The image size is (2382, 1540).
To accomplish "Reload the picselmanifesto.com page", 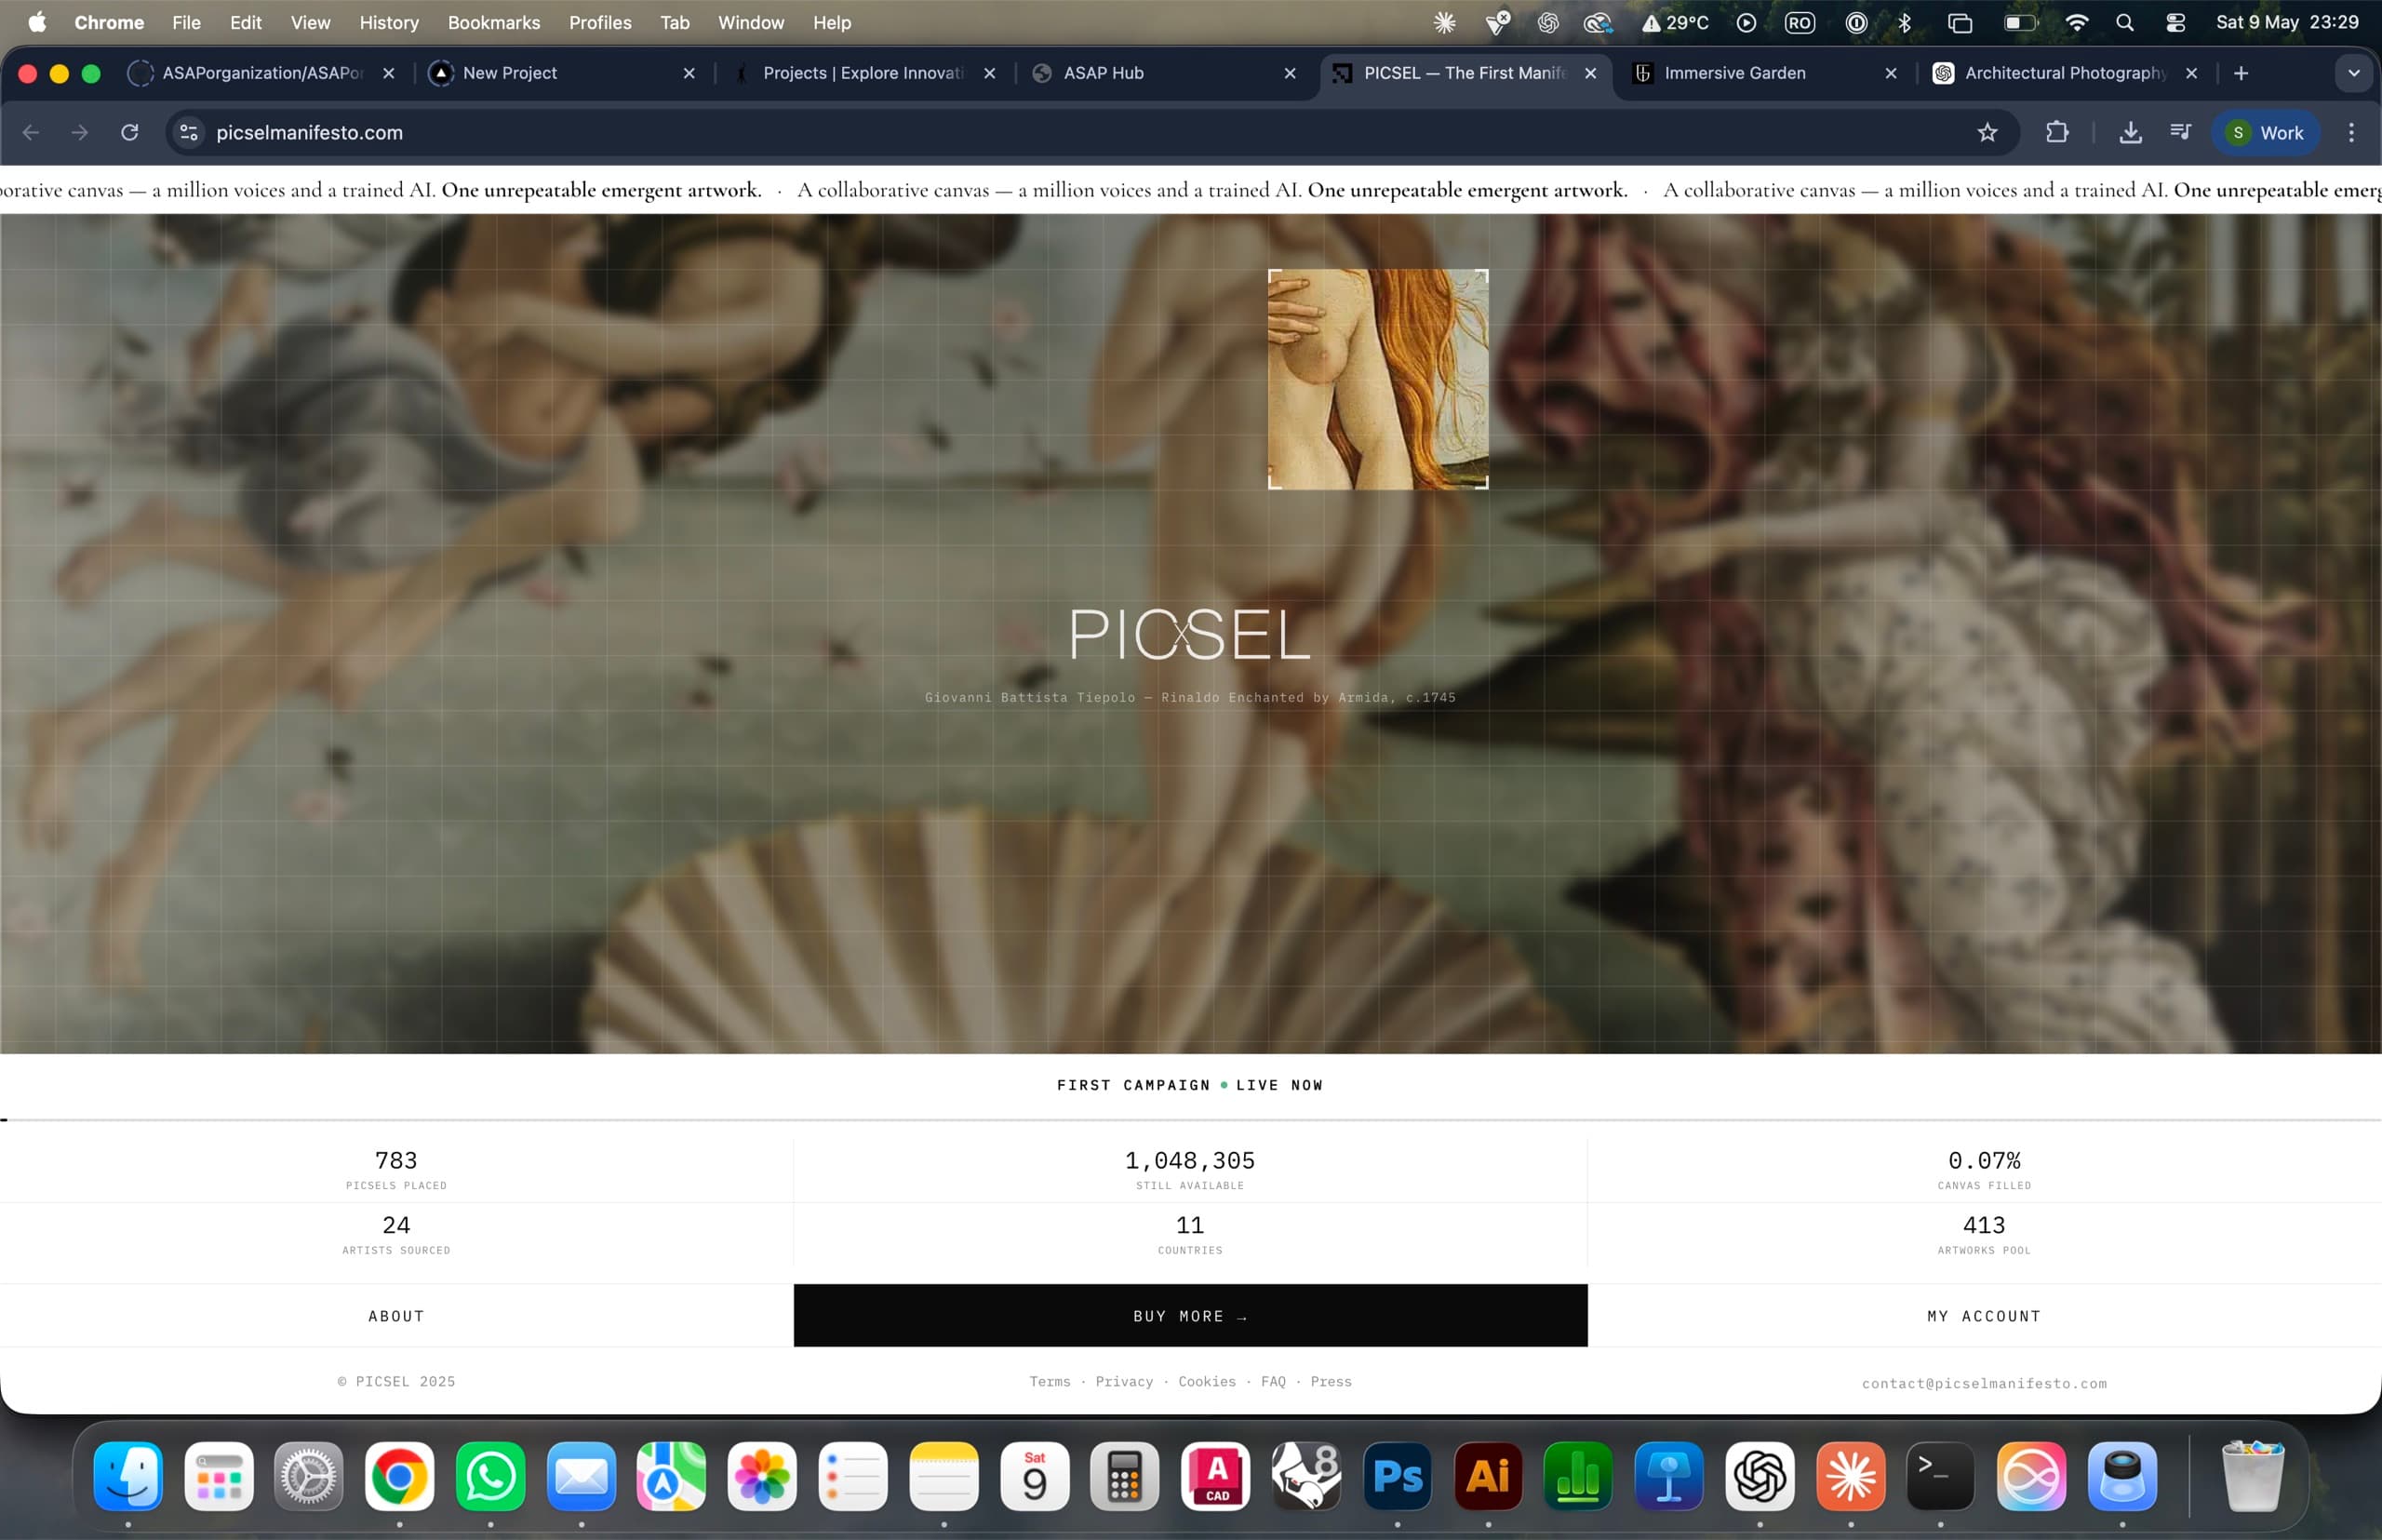I will 130,132.
